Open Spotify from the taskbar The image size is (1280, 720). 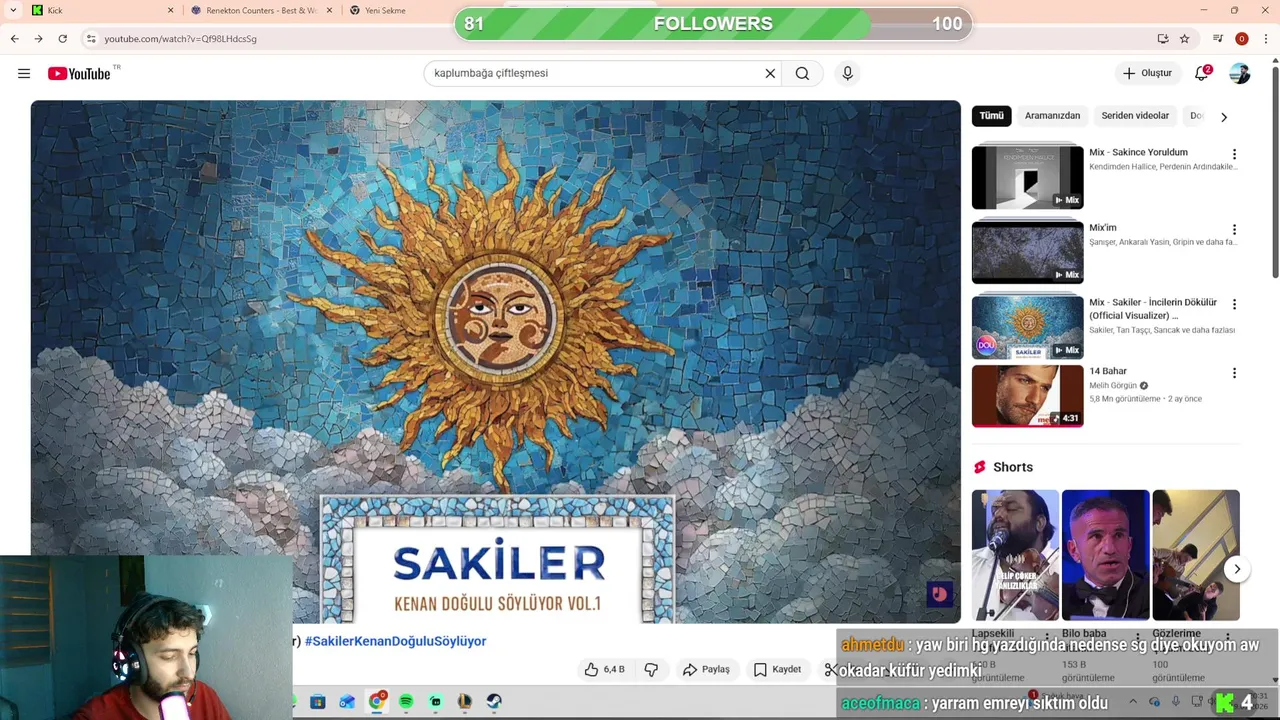(x=406, y=702)
